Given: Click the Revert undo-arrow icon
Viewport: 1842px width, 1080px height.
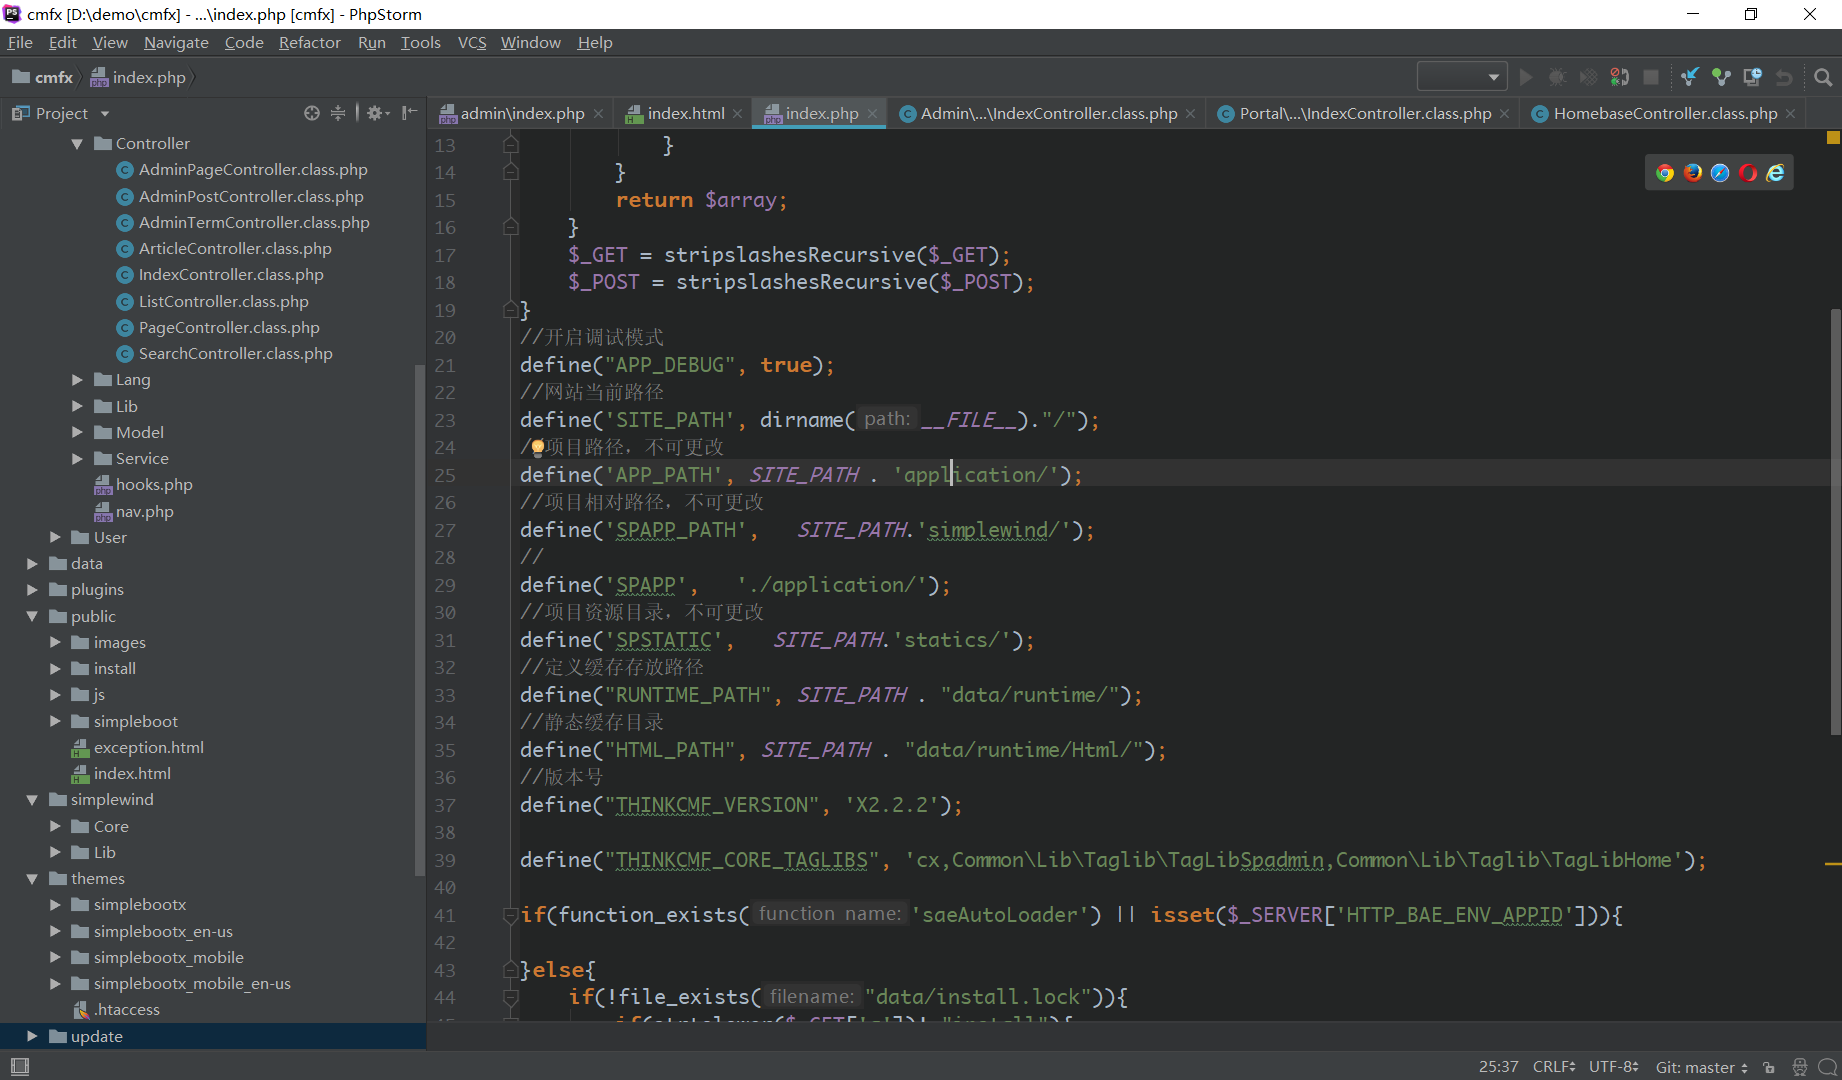Looking at the screenshot, I should pyautogui.click(x=1784, y=77).
